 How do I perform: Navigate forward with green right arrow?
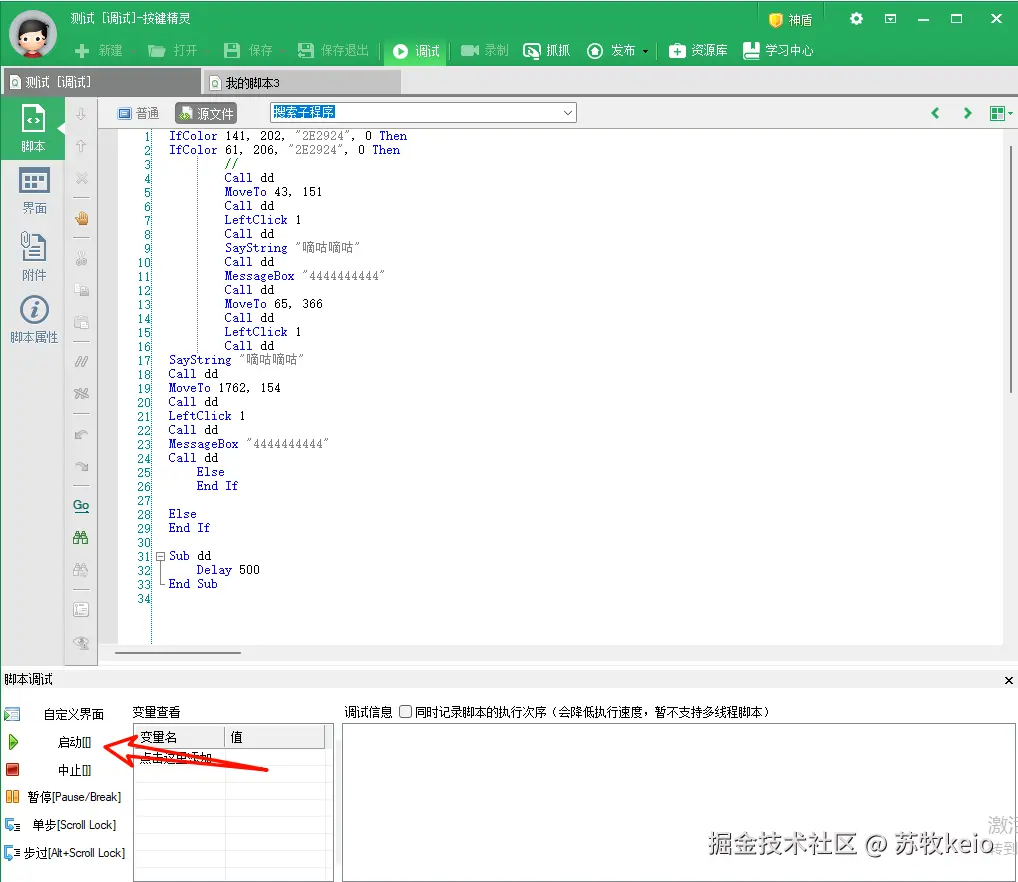tap(967, 113)
